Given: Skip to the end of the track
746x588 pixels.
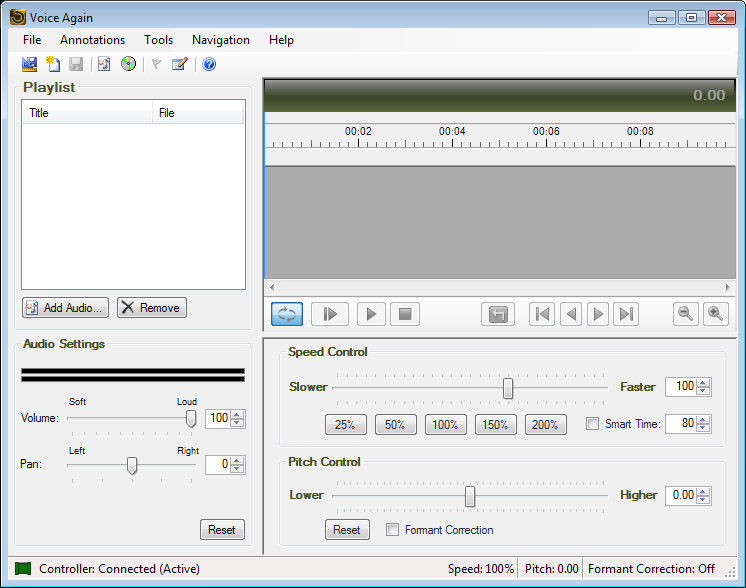Looking at the screenshot, I should pos(626,314).
